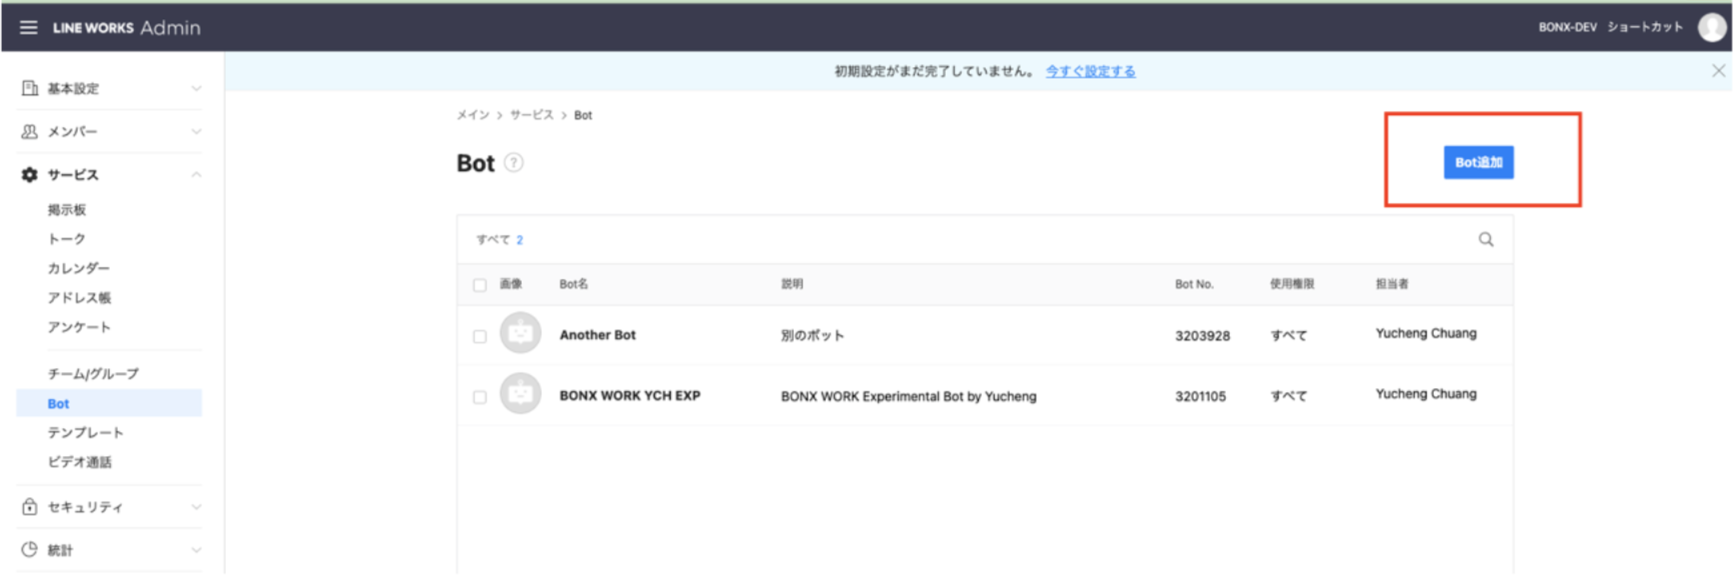Screen dimensions: 1736x578
Task: Open ビデオ通話 in the sidebar
Action: click(x=80, y=462)
